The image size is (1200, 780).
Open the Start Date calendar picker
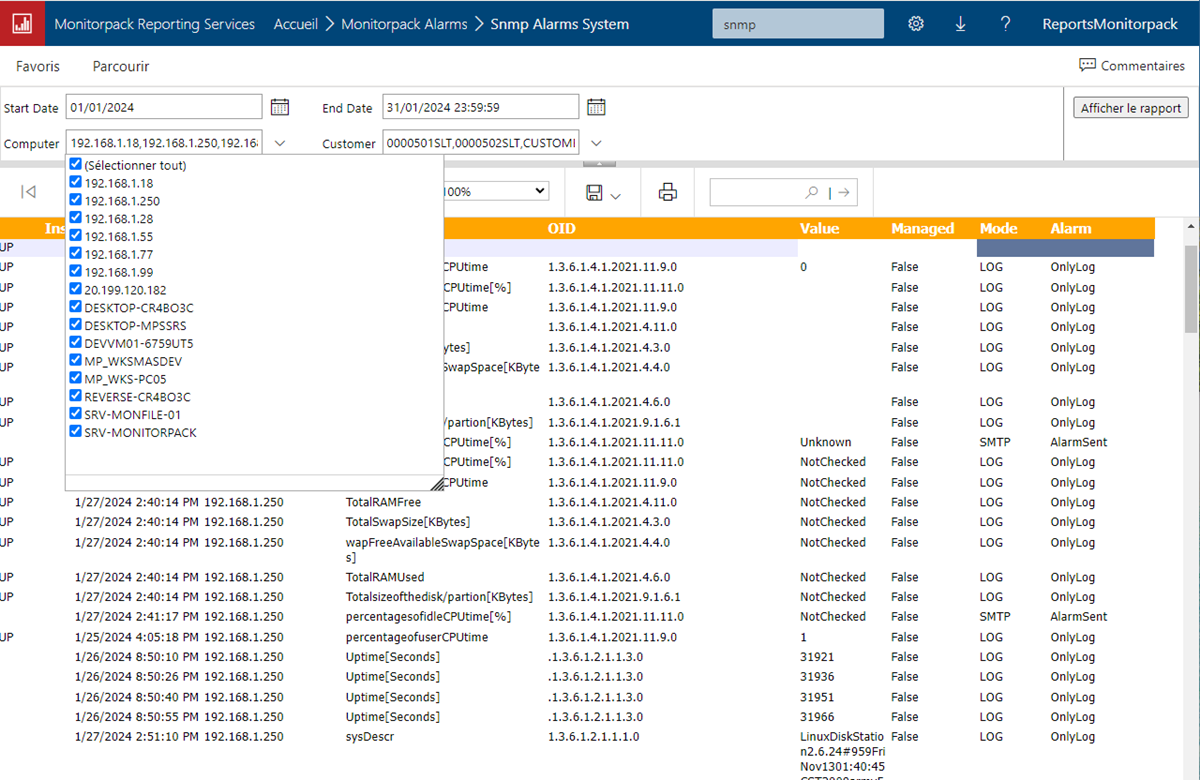280,107
